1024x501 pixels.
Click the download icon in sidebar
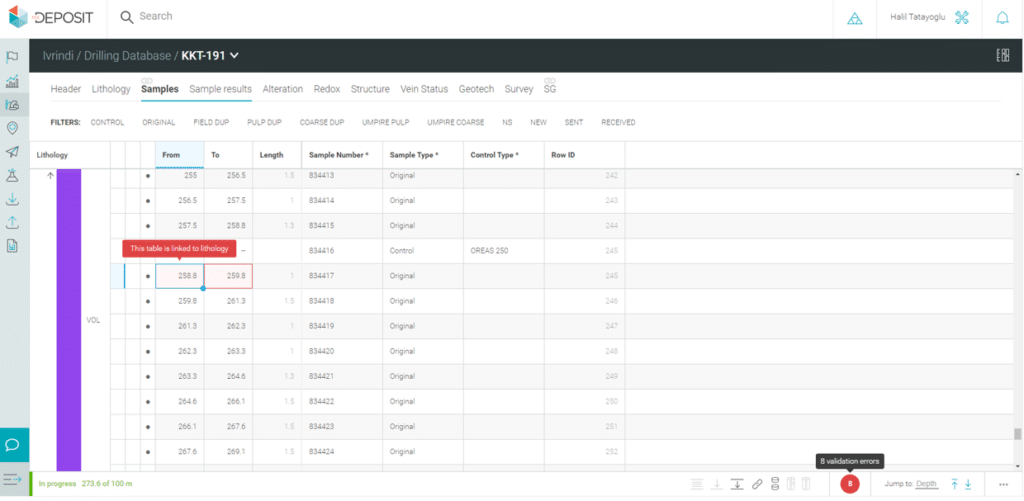tap(12, 199)
